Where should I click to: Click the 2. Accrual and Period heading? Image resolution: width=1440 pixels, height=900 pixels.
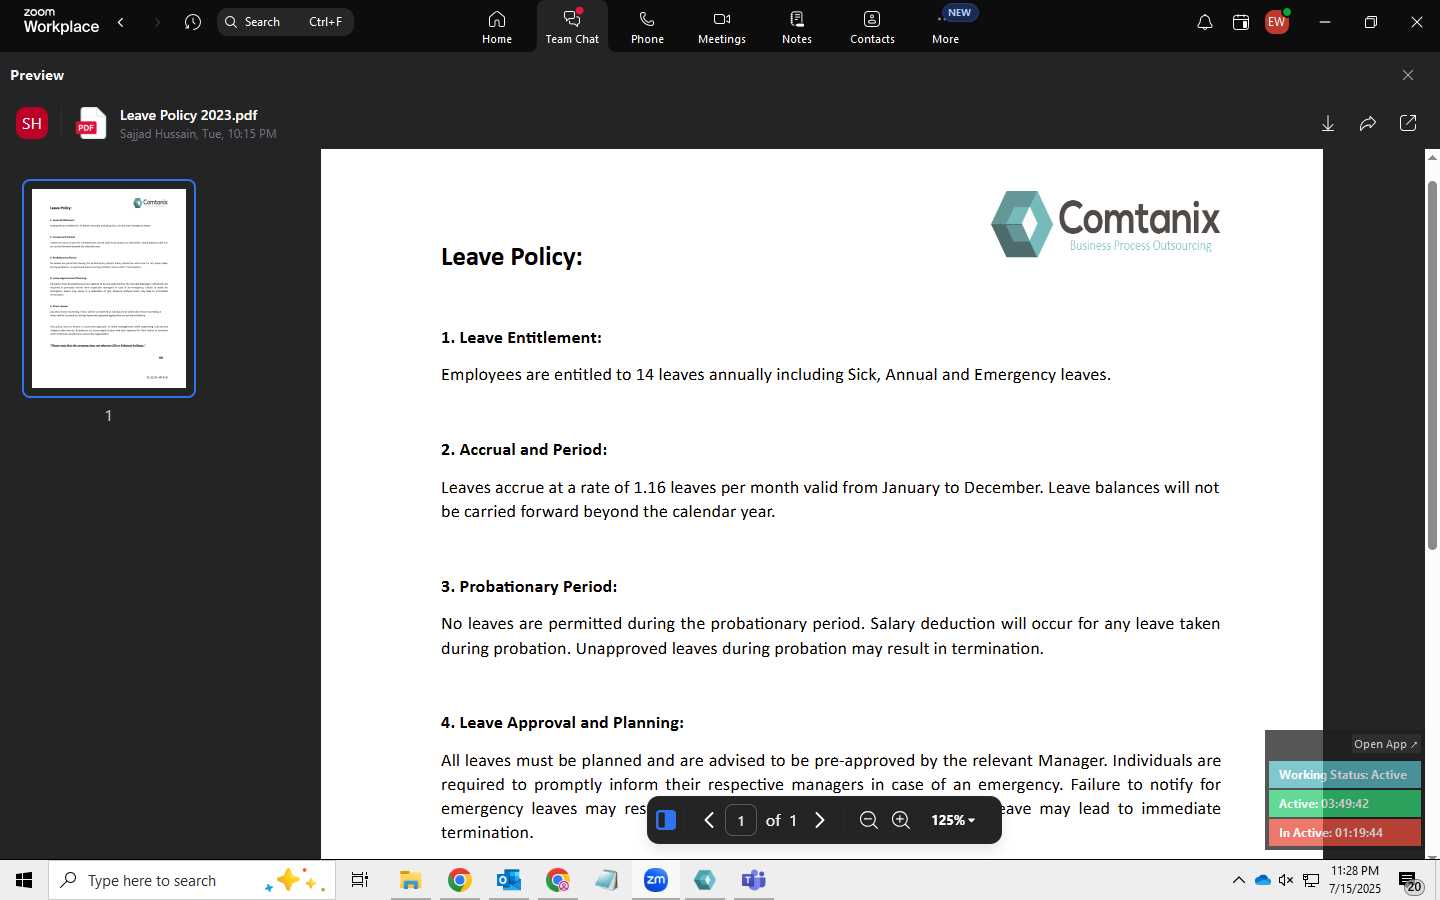point(524,450)
